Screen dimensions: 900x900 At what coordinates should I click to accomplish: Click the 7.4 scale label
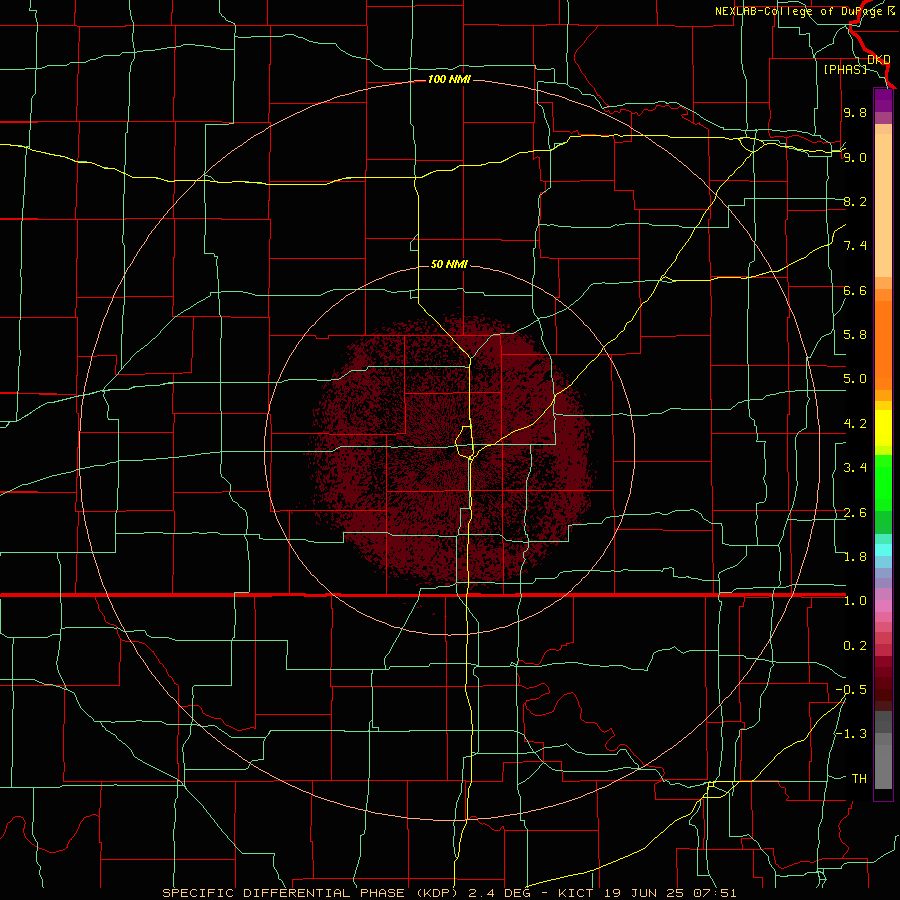pos(855,246)
